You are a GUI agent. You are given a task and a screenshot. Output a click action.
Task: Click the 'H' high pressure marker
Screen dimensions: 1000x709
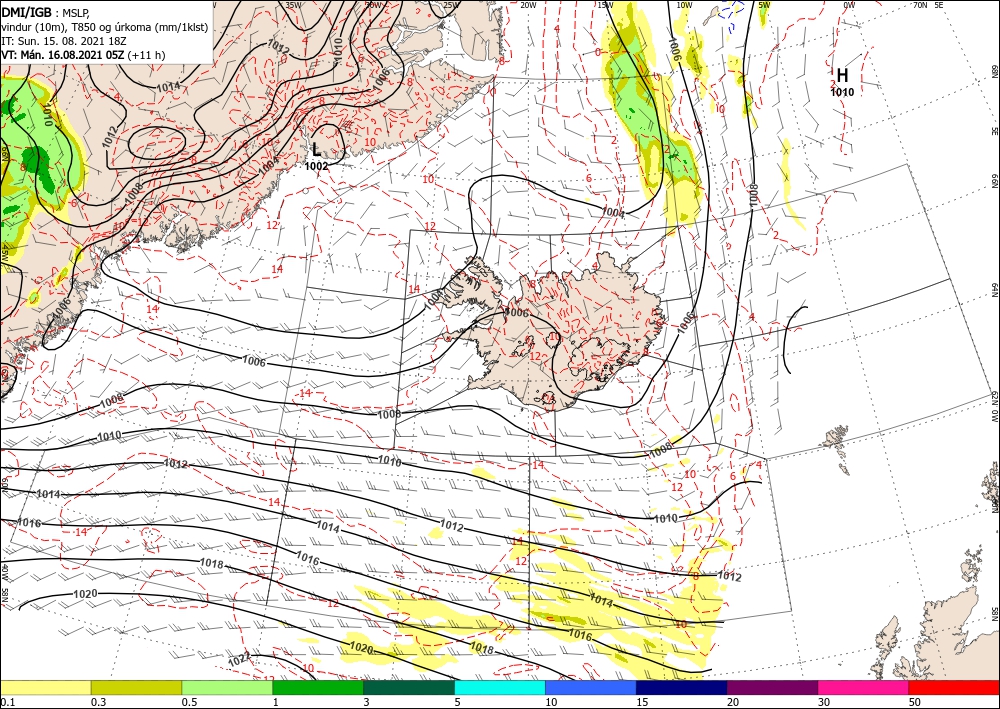[842, 75]
